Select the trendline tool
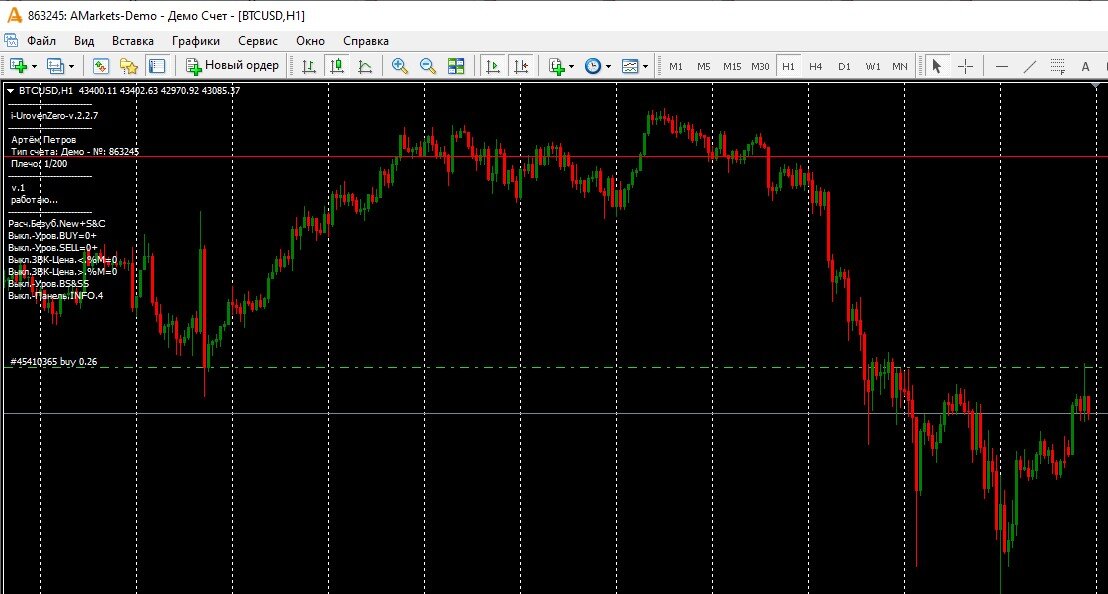The width and height of the screenshot is (1108, 594). pyautogui.click(x=1030, y=66)
